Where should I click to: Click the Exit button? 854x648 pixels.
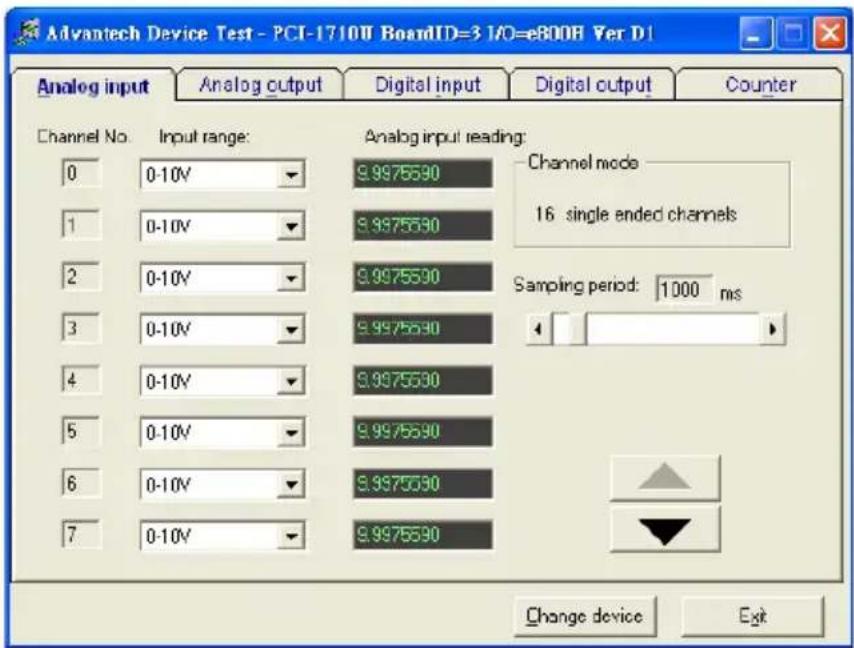point(753,616)
